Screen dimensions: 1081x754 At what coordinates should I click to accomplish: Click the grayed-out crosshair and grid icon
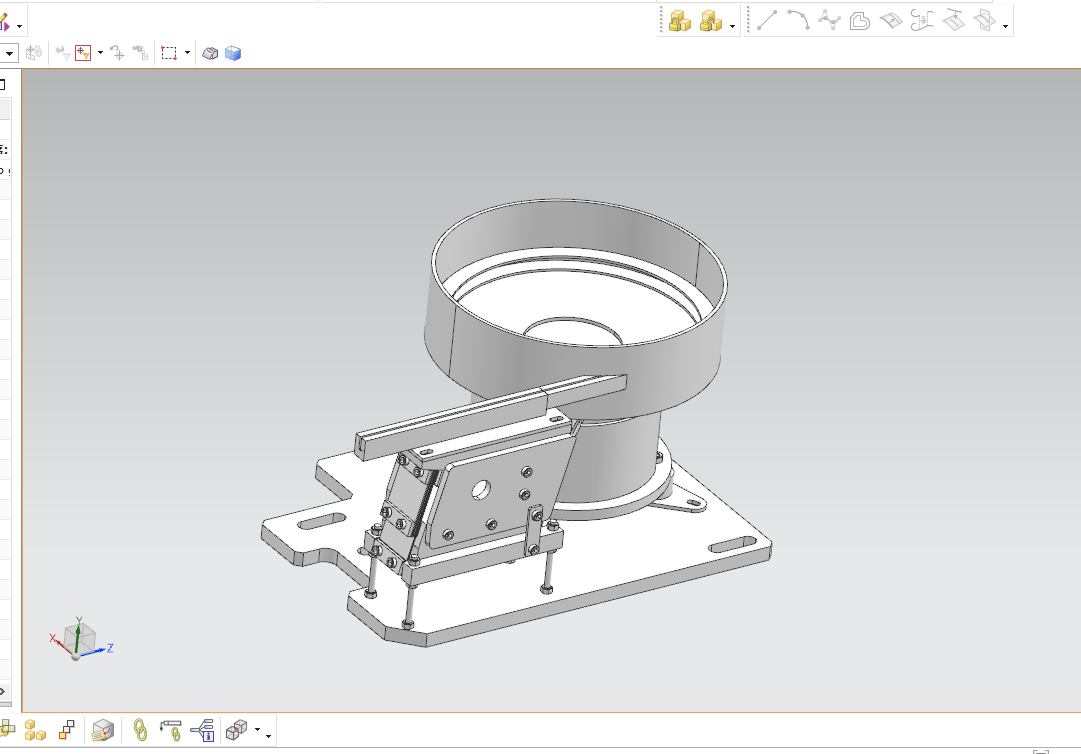33,53
